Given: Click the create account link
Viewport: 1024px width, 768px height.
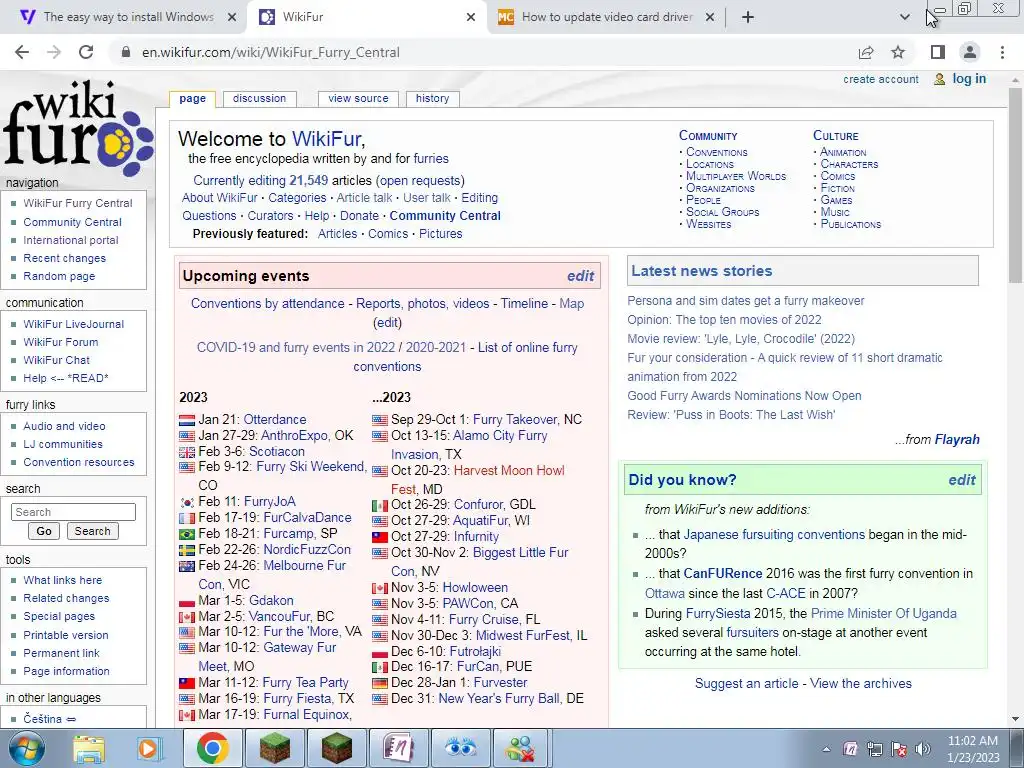Looking at the screenshot, I should 880,79.
